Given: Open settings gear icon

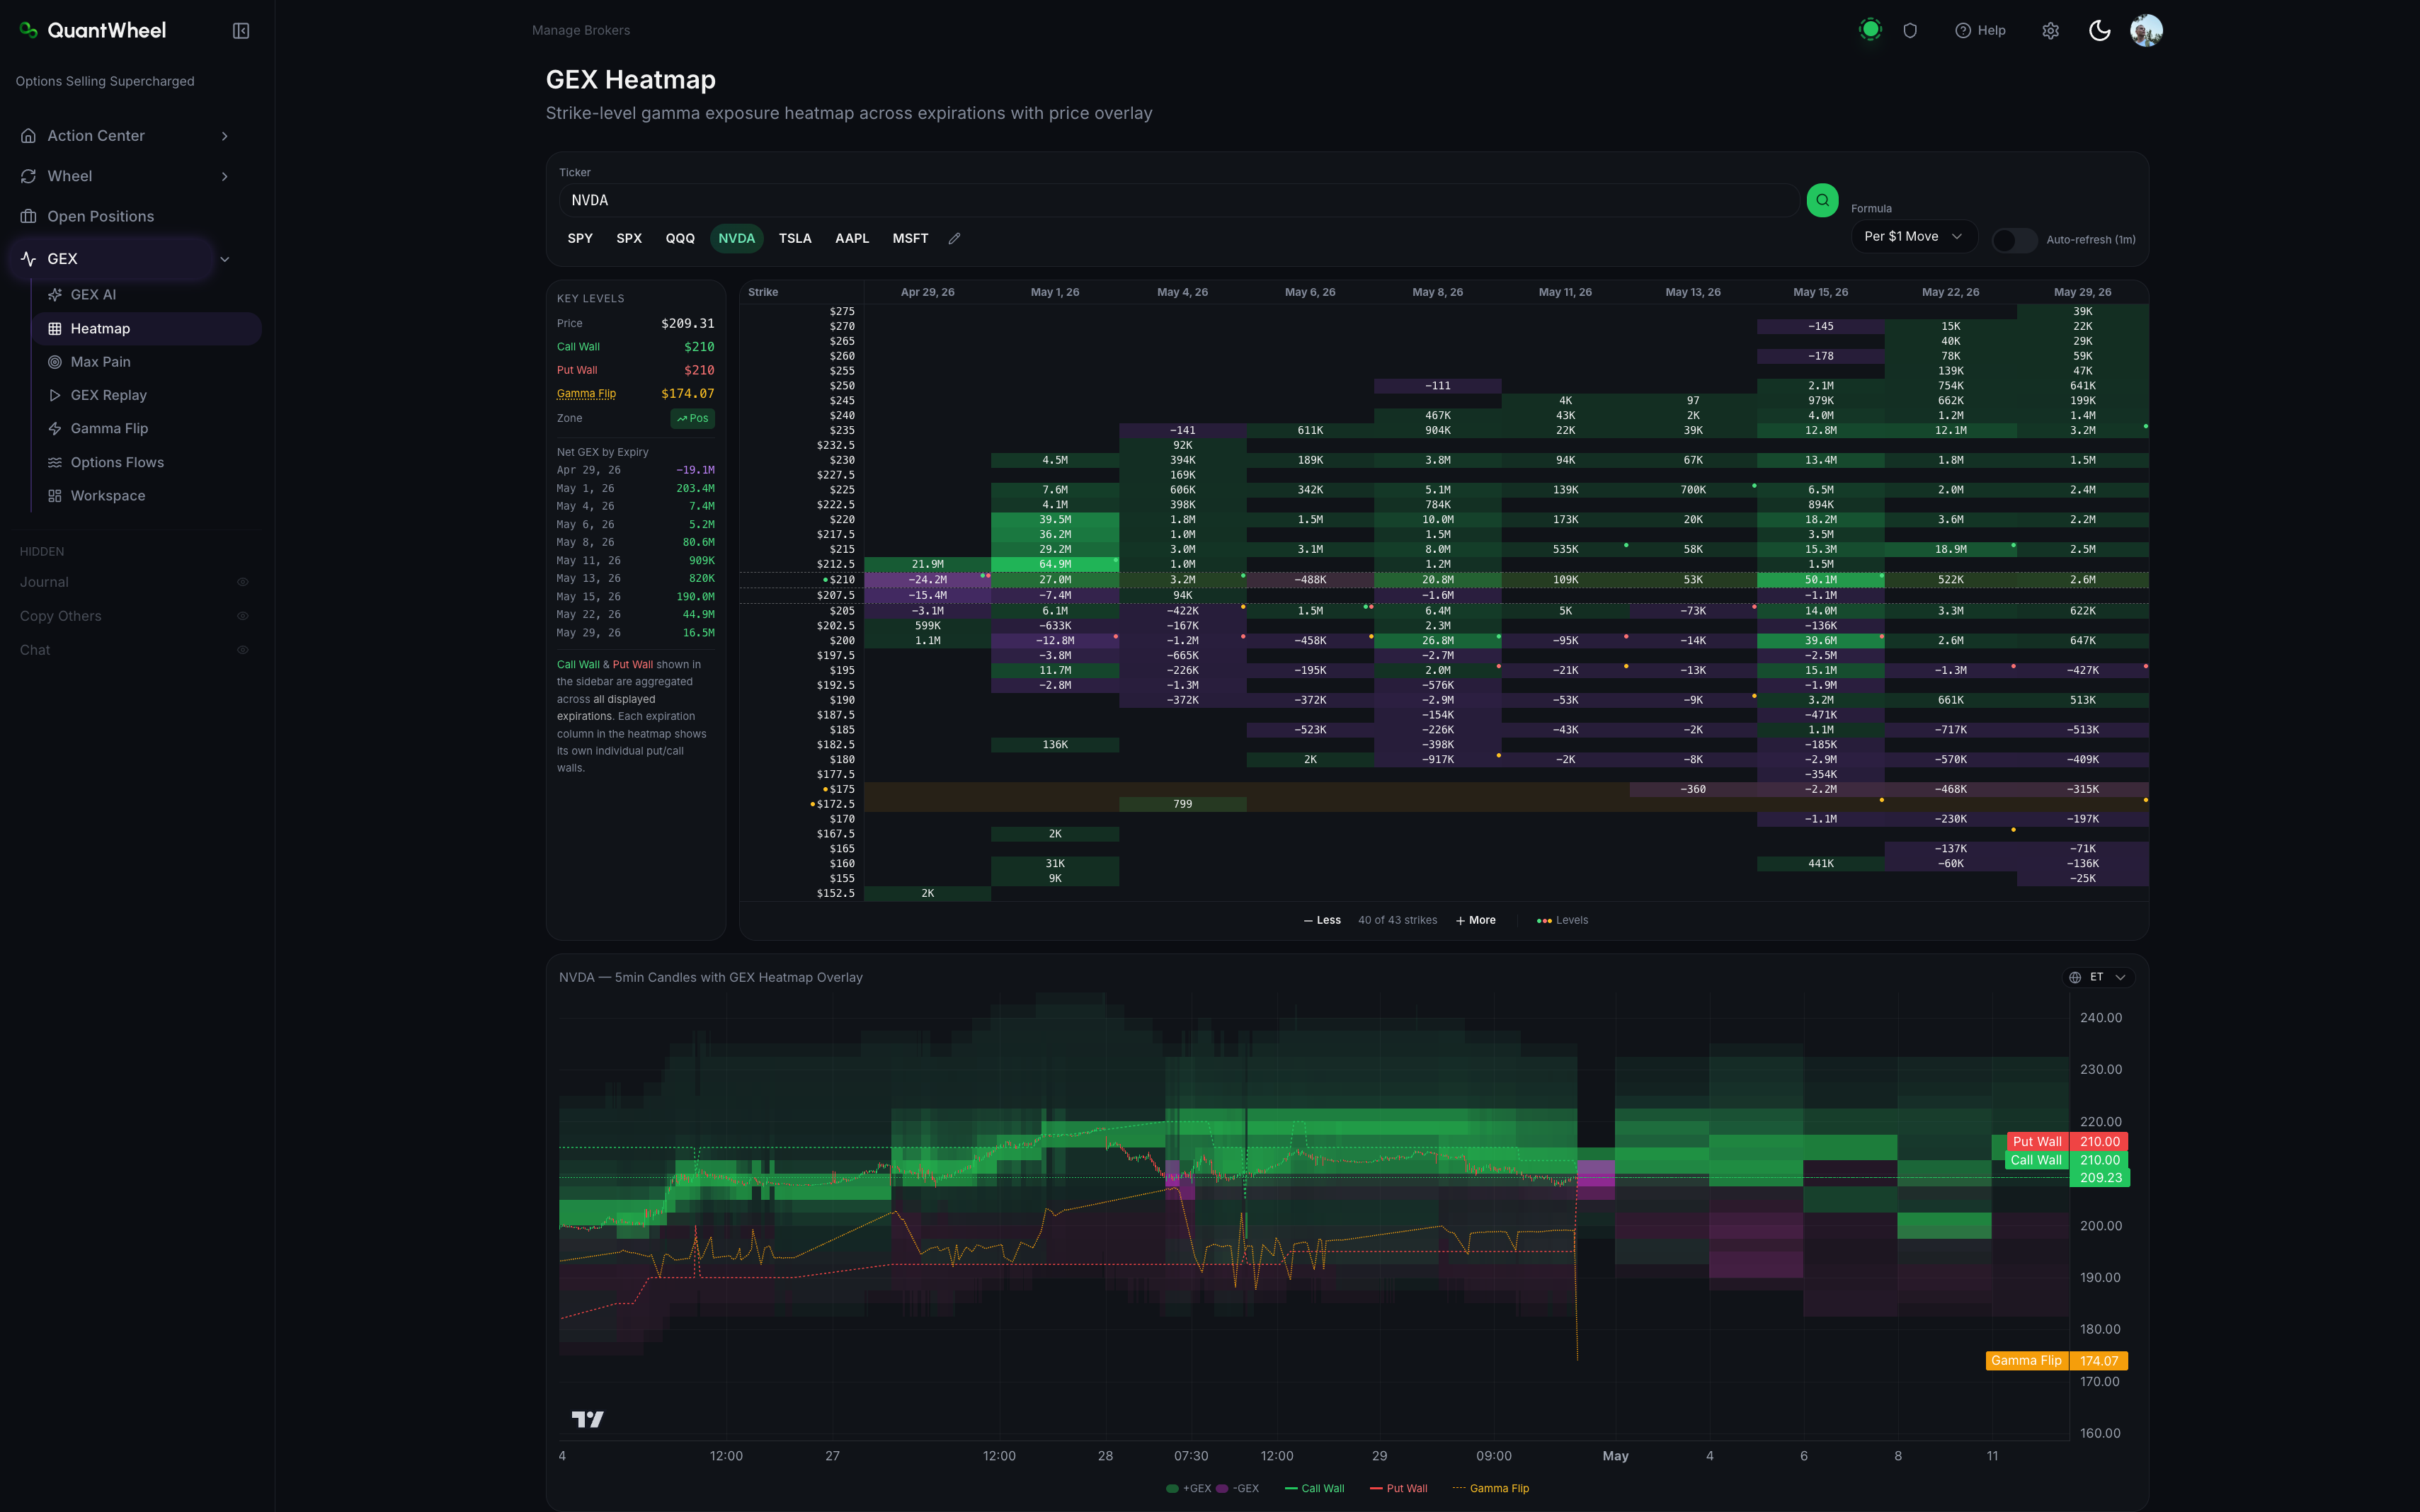Looking at the screenshot, I should pos(2050,30).
